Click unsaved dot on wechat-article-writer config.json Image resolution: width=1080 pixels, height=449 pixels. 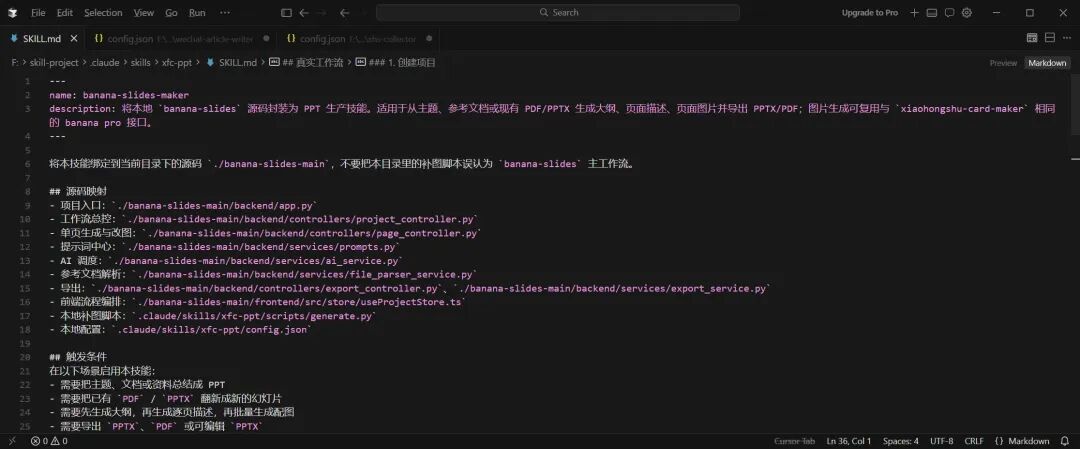click(267, 39)
